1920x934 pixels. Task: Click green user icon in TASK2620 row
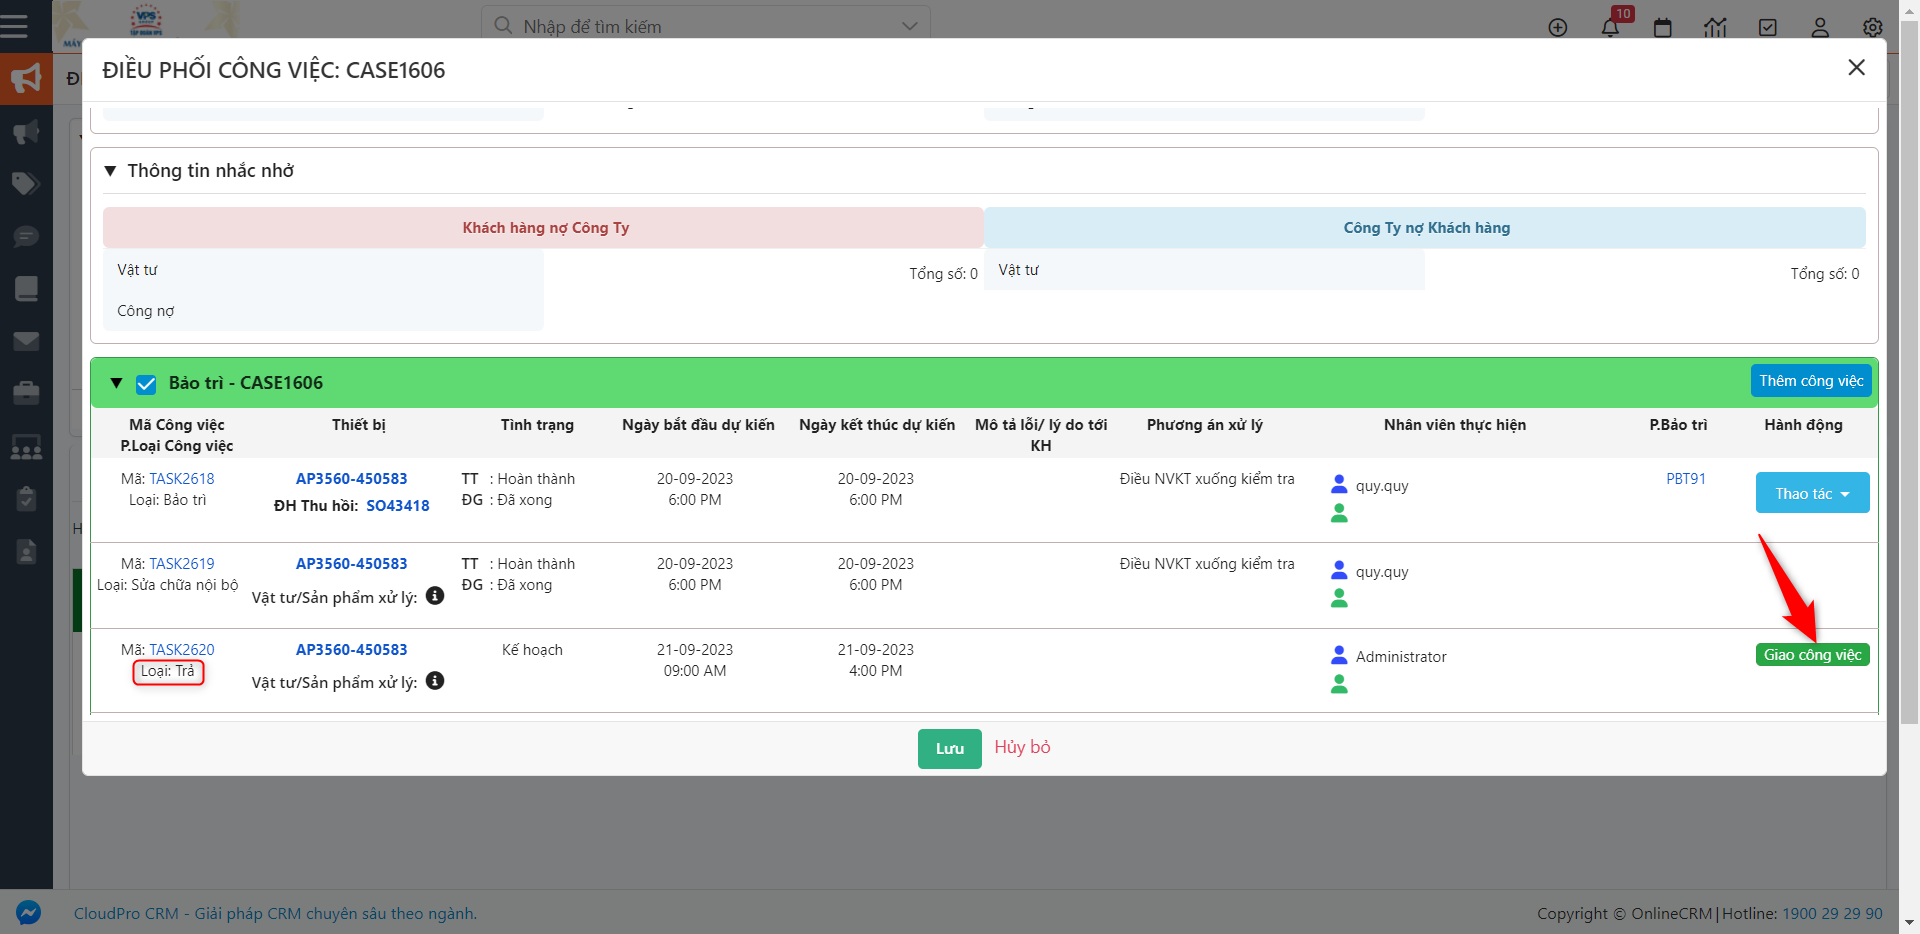1339,684
